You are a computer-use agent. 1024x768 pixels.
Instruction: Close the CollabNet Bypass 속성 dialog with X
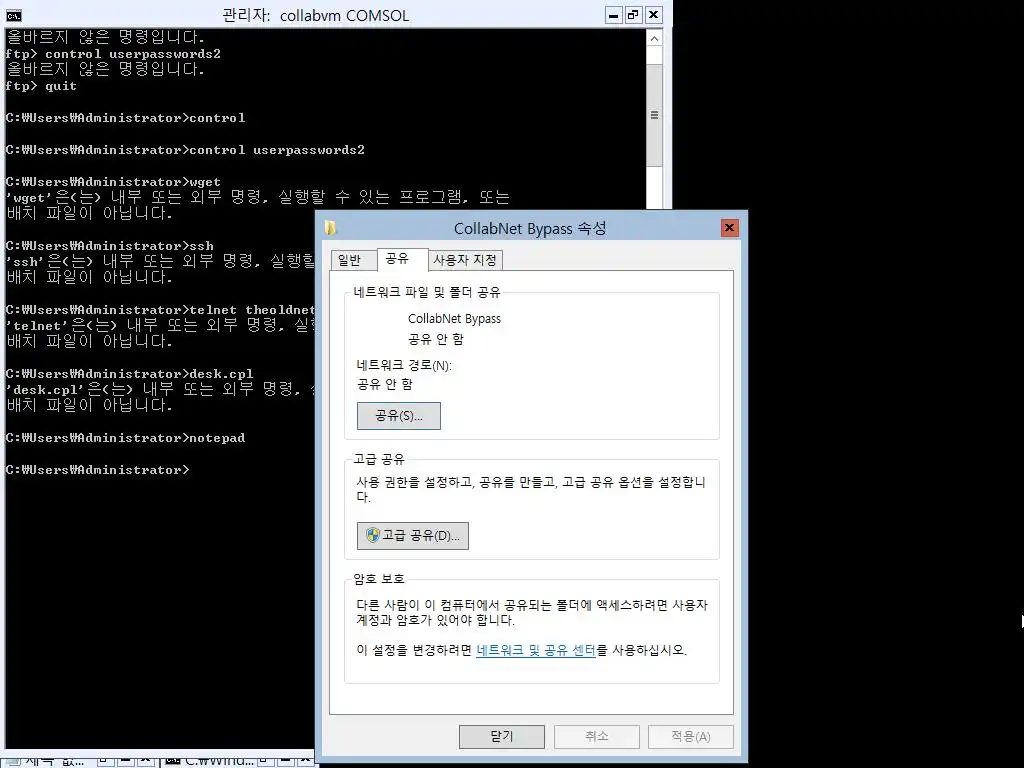[x=729, y=227]
